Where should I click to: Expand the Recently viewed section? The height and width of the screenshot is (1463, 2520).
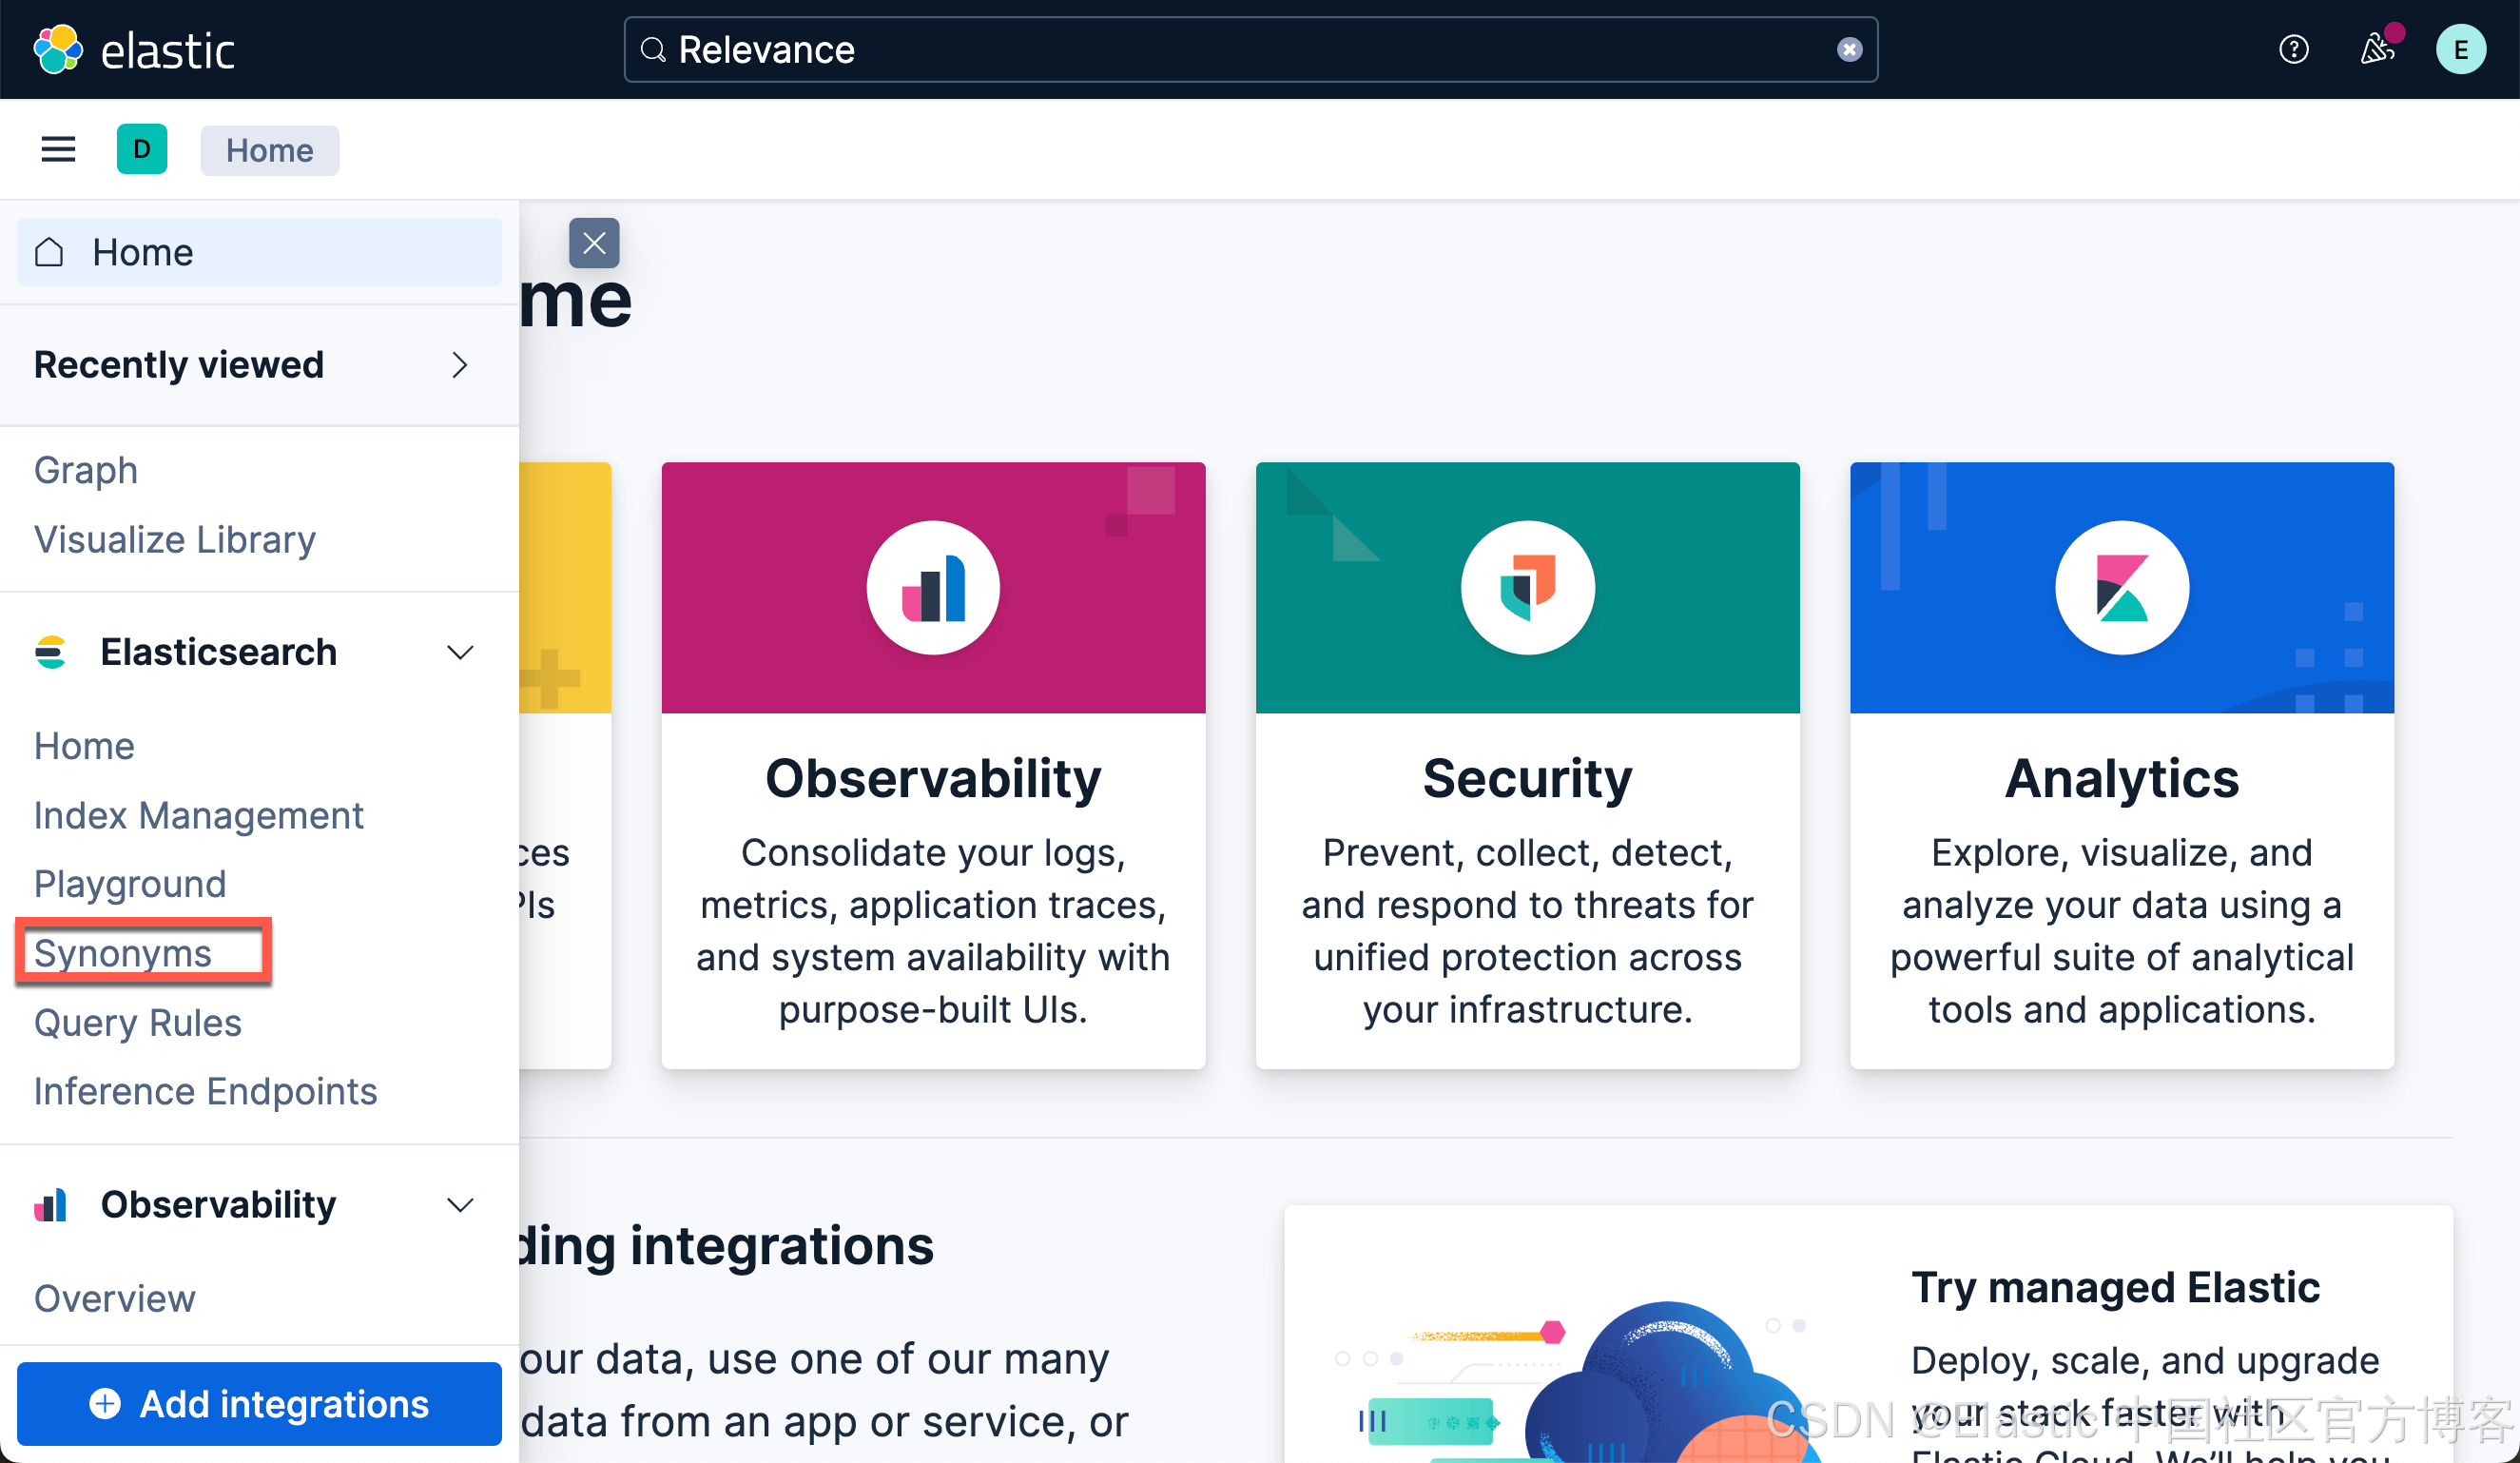pyautogui.click(x=459, y=365)
